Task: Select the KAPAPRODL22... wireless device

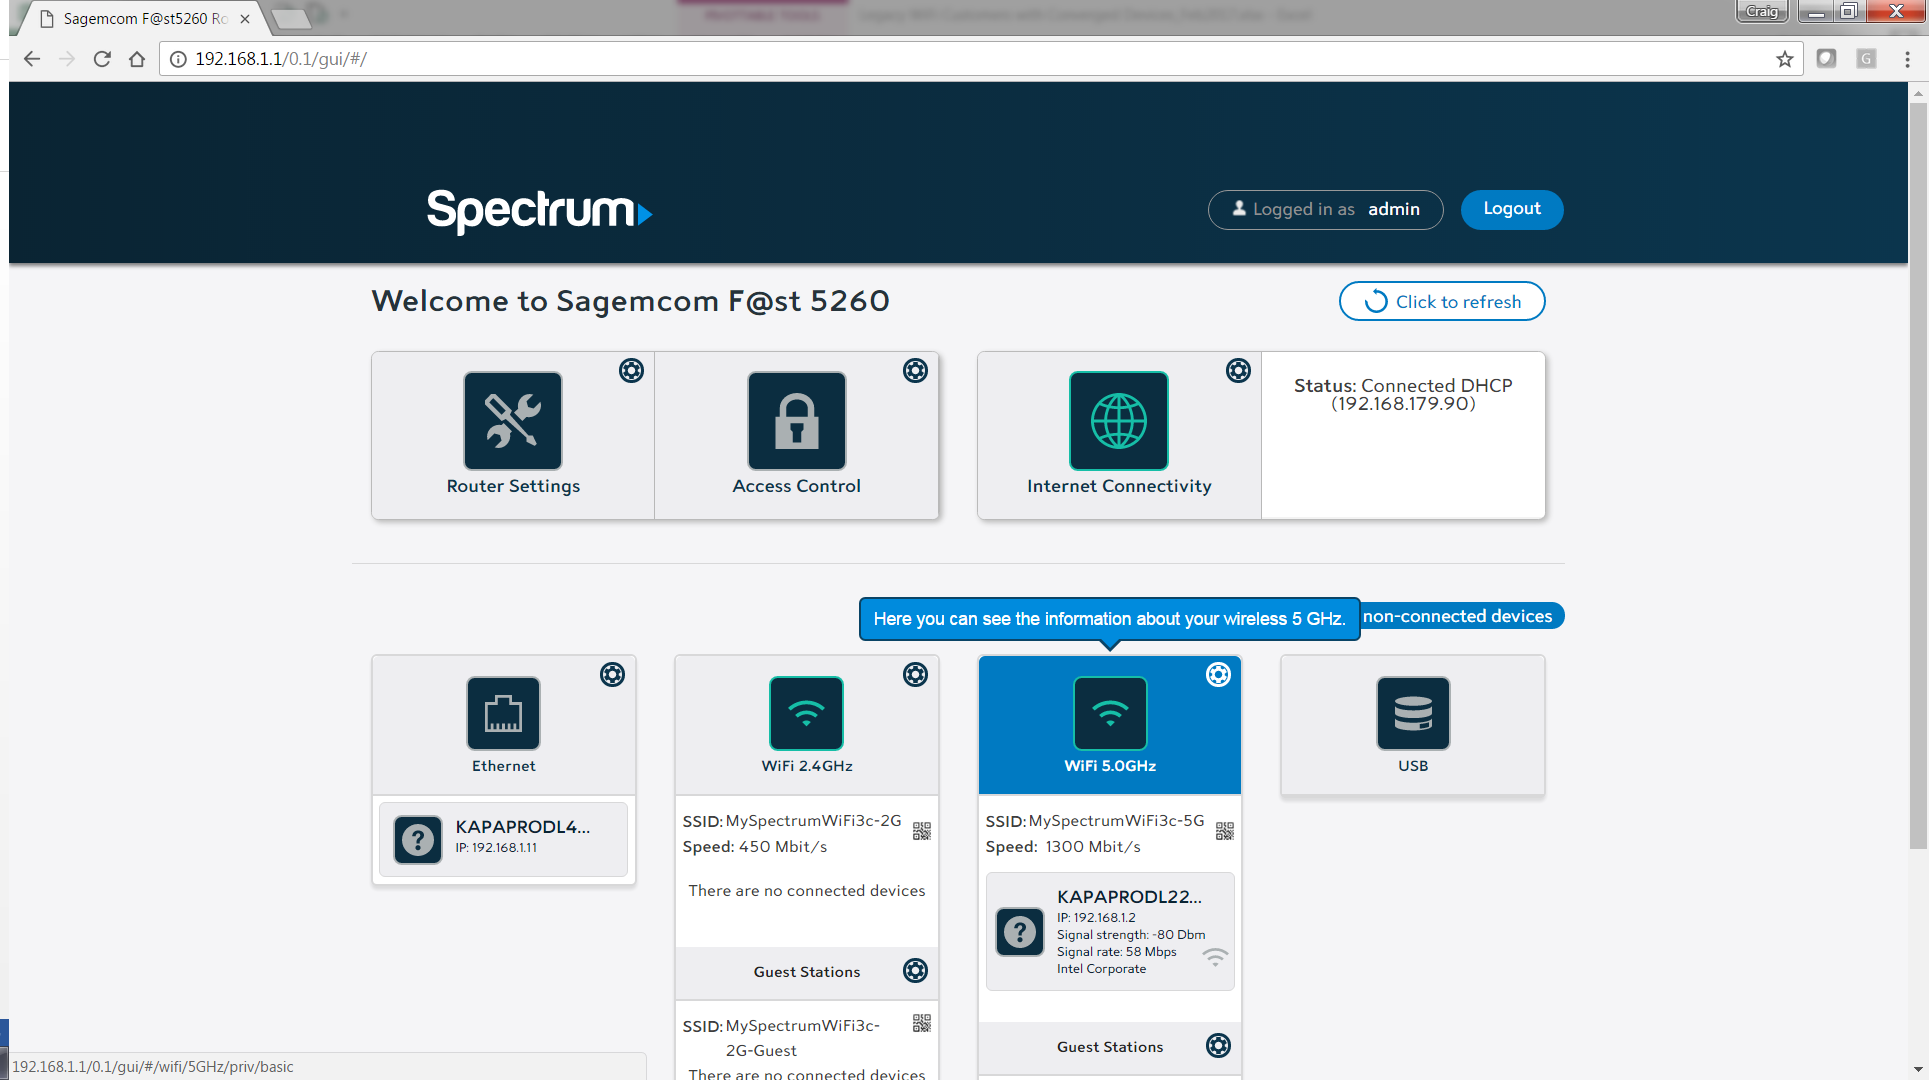Action: [x=1110, y=932]
